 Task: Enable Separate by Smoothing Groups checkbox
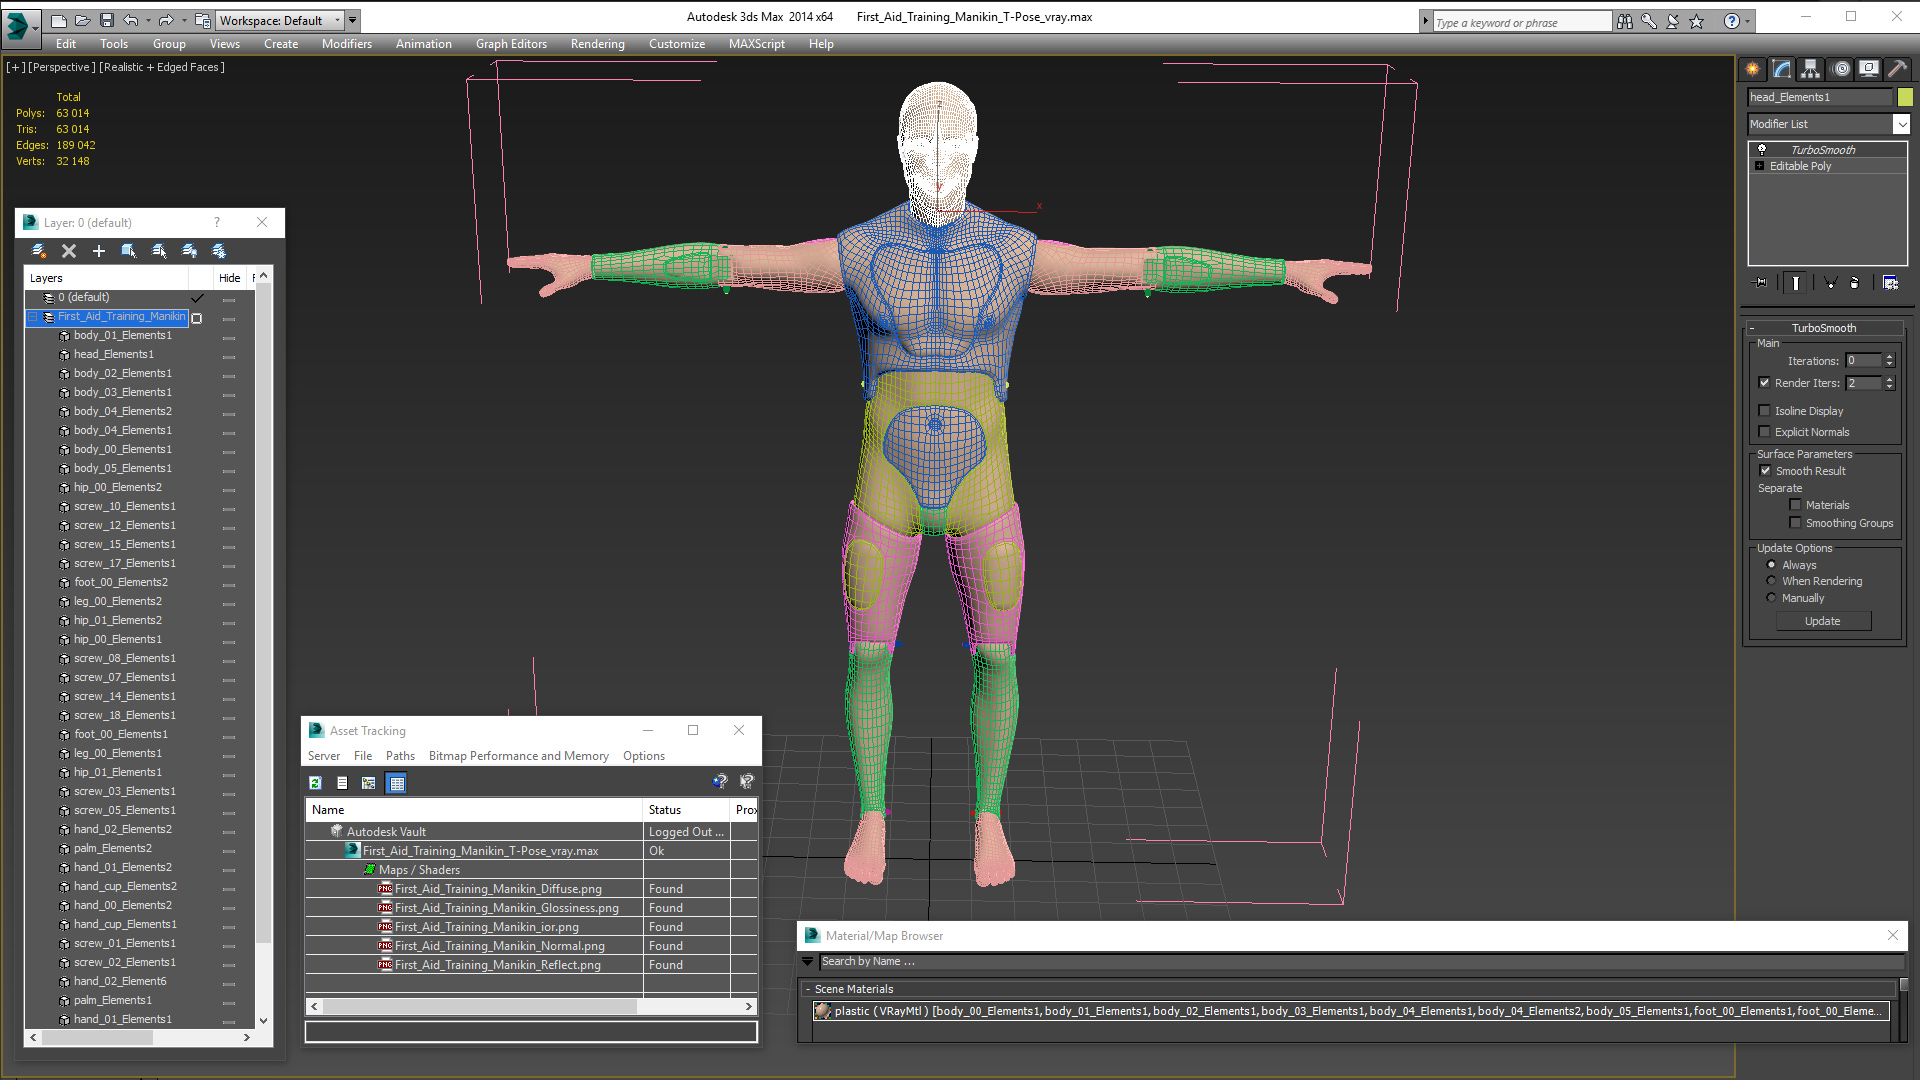point(1796,523)
